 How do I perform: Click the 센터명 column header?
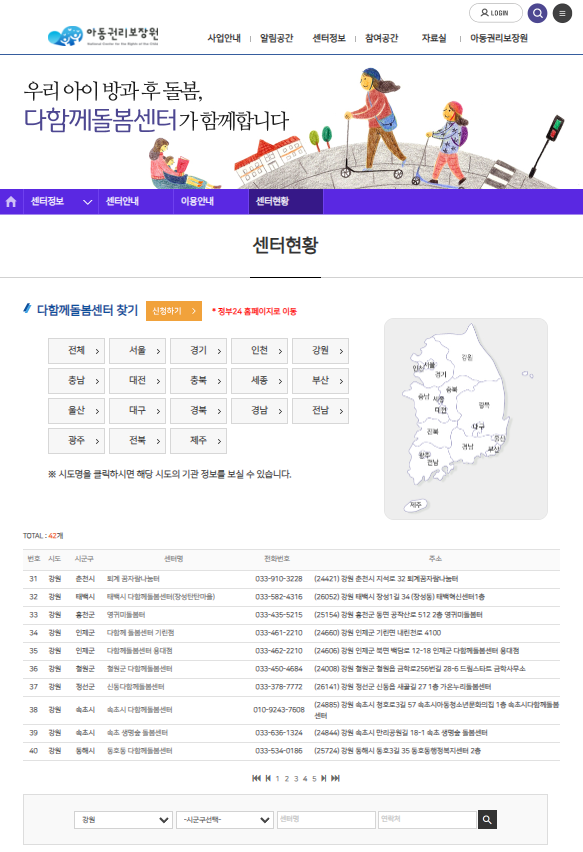coord(174,559)
